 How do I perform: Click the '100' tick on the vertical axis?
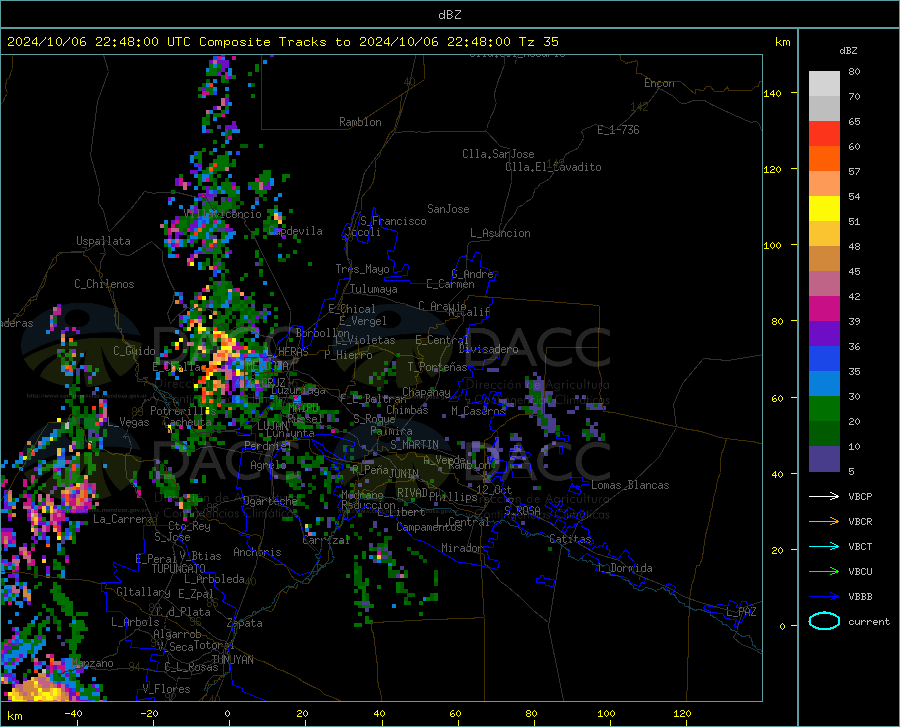pyautogui.click(x=772, y=245)
